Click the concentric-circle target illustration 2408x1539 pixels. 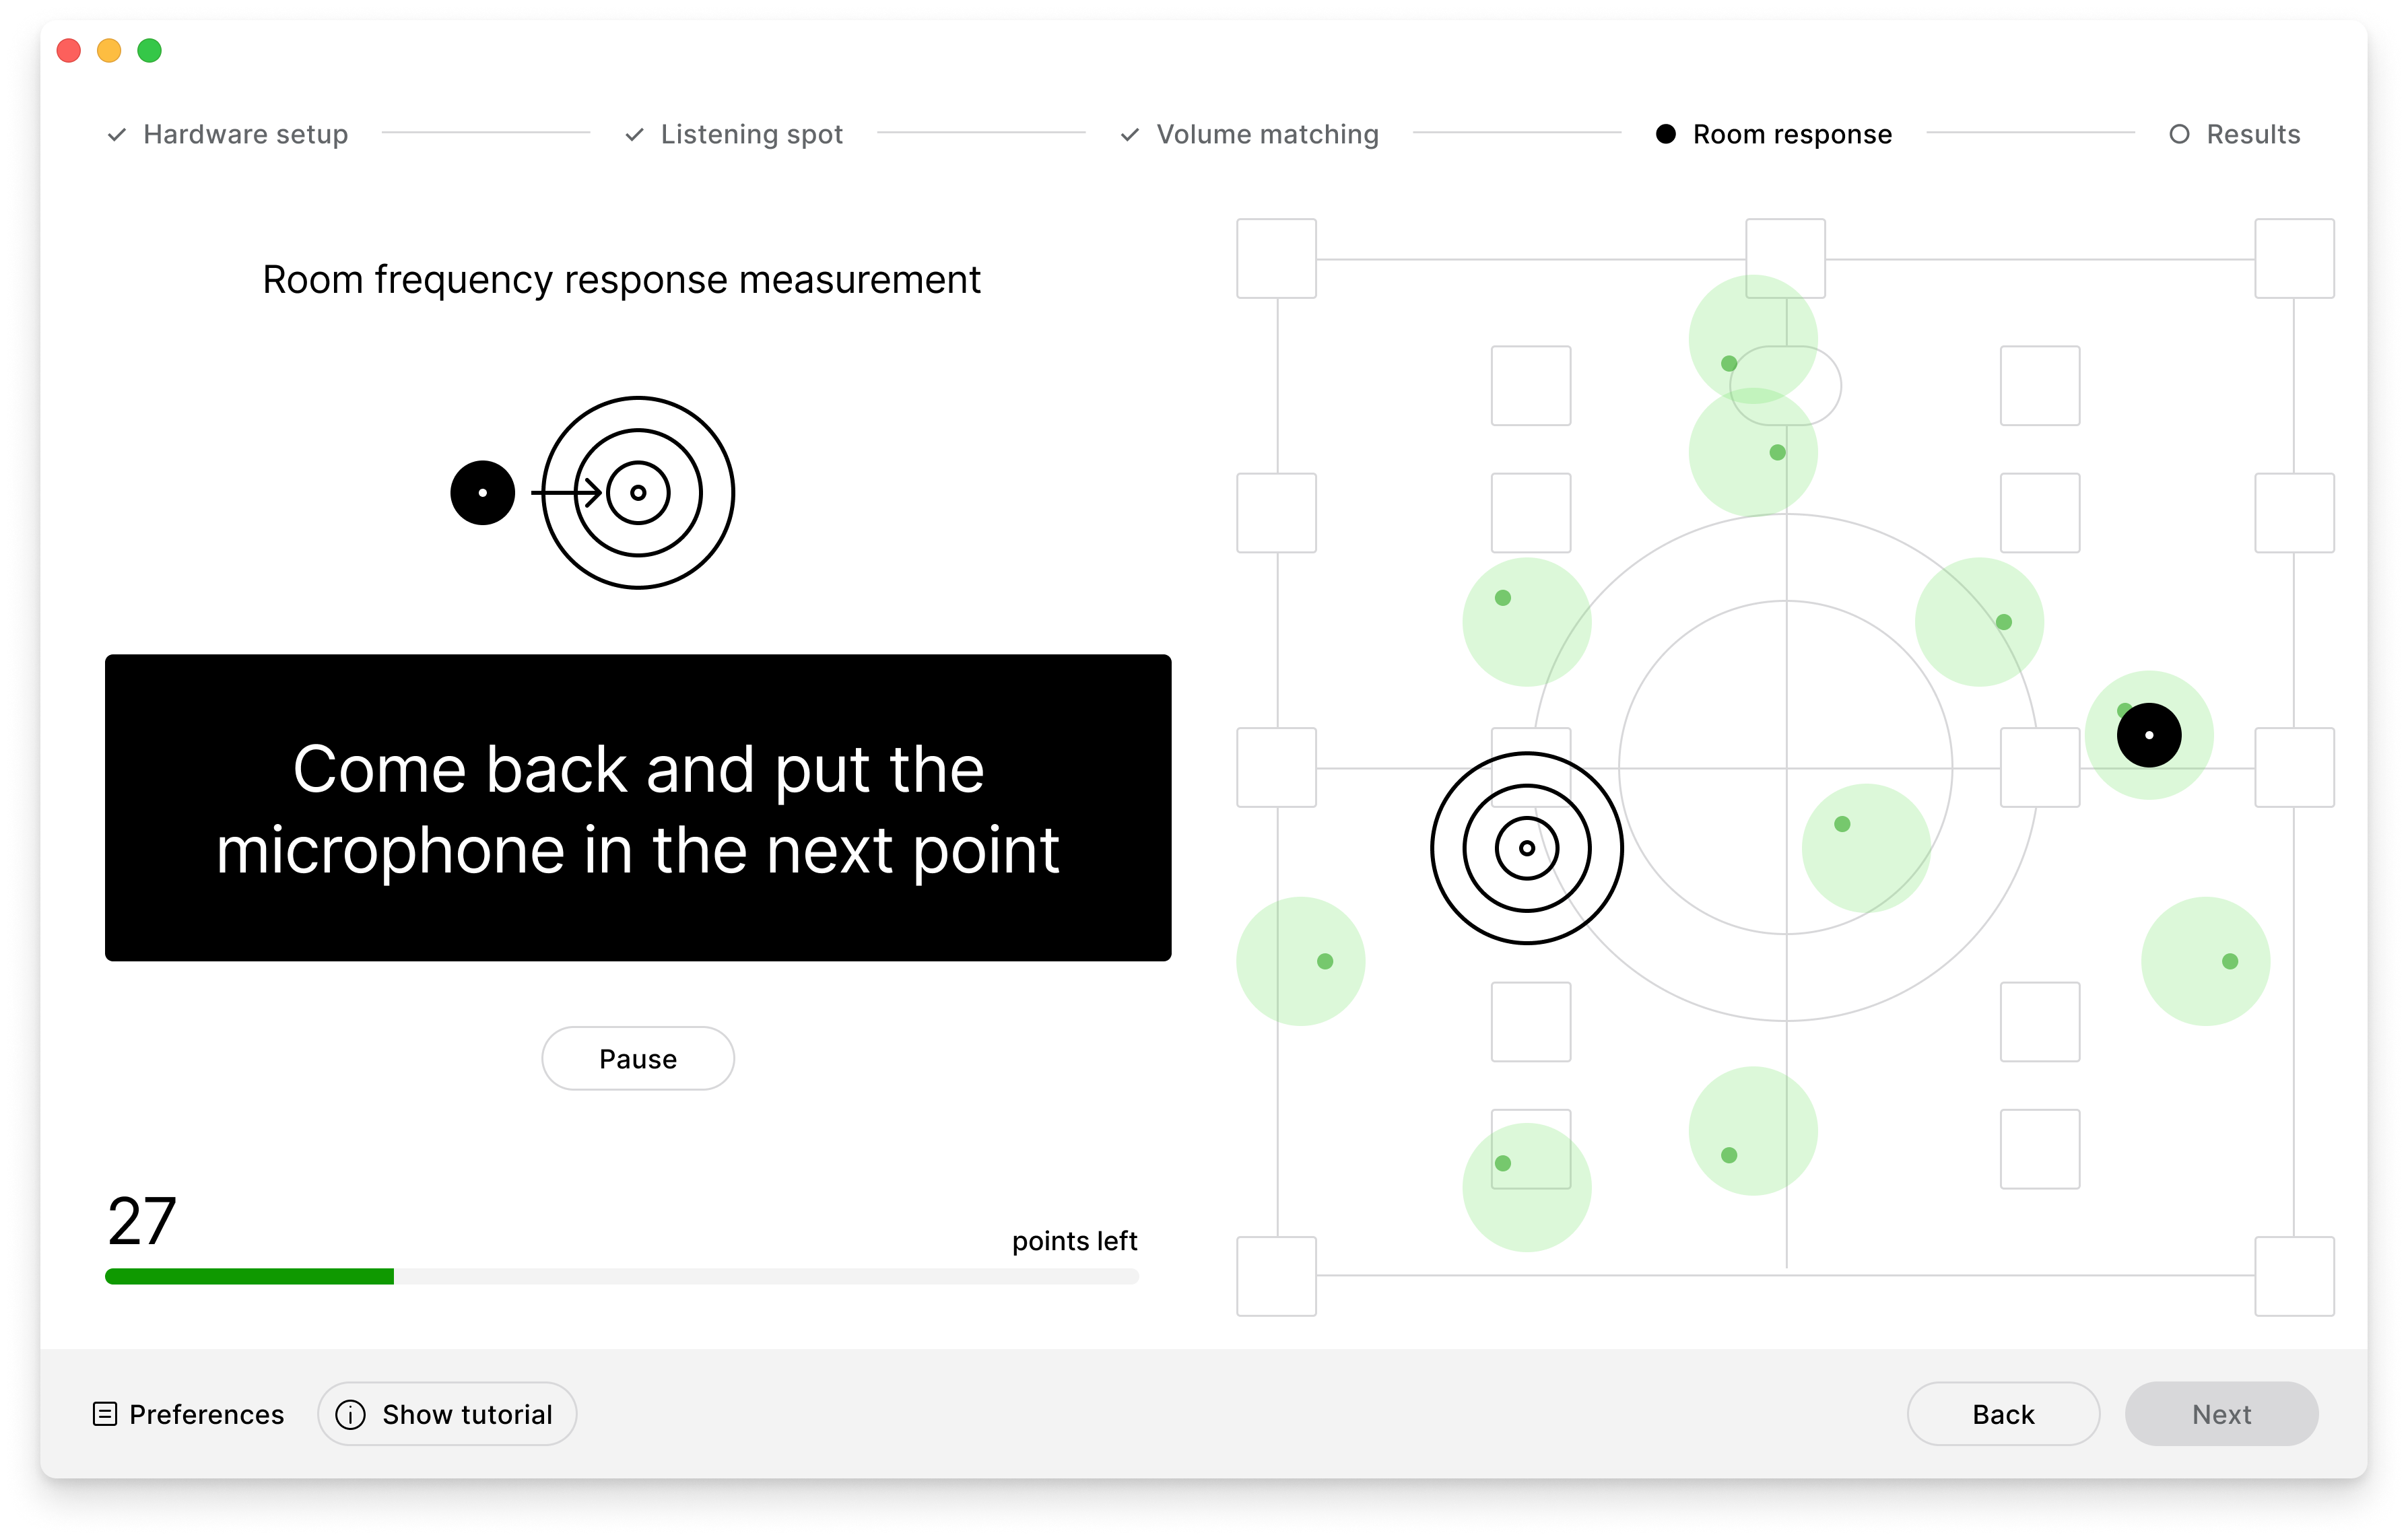637,492
